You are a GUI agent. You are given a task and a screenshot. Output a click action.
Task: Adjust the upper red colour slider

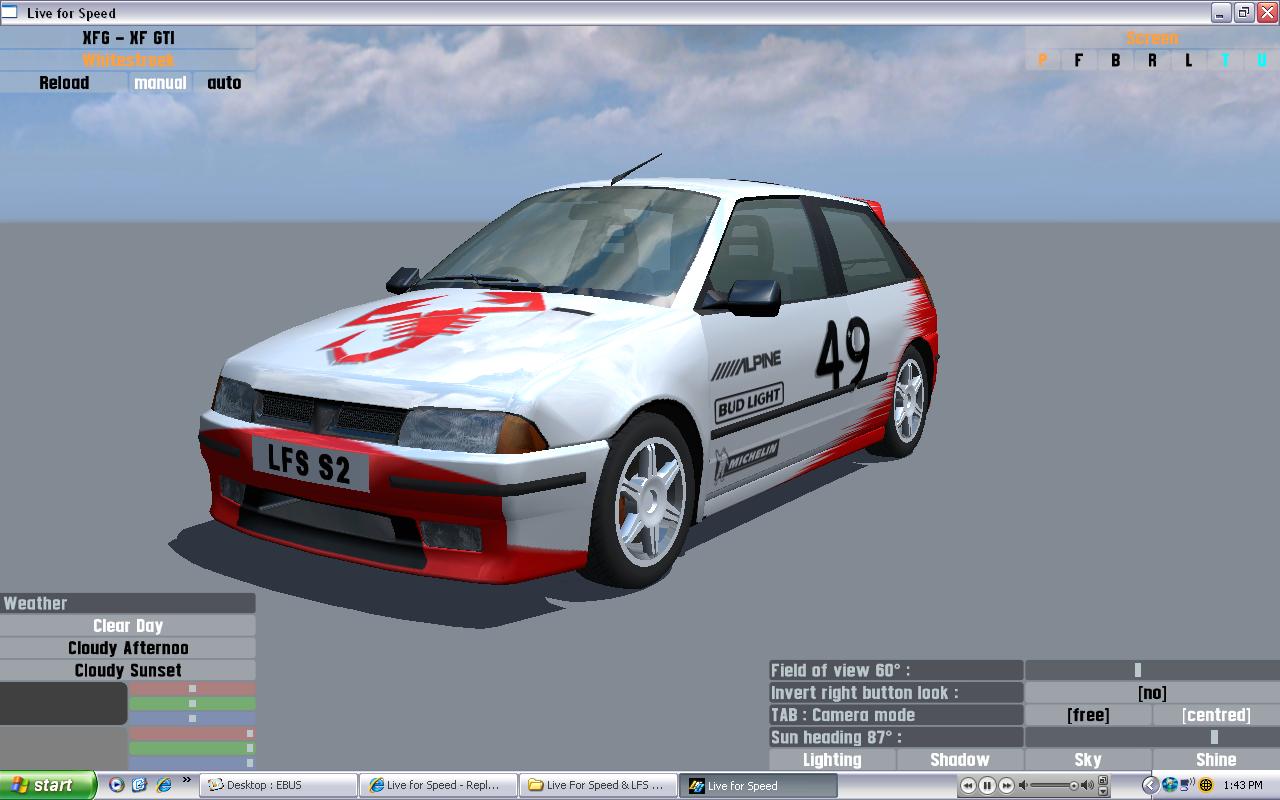coord(192,688)
